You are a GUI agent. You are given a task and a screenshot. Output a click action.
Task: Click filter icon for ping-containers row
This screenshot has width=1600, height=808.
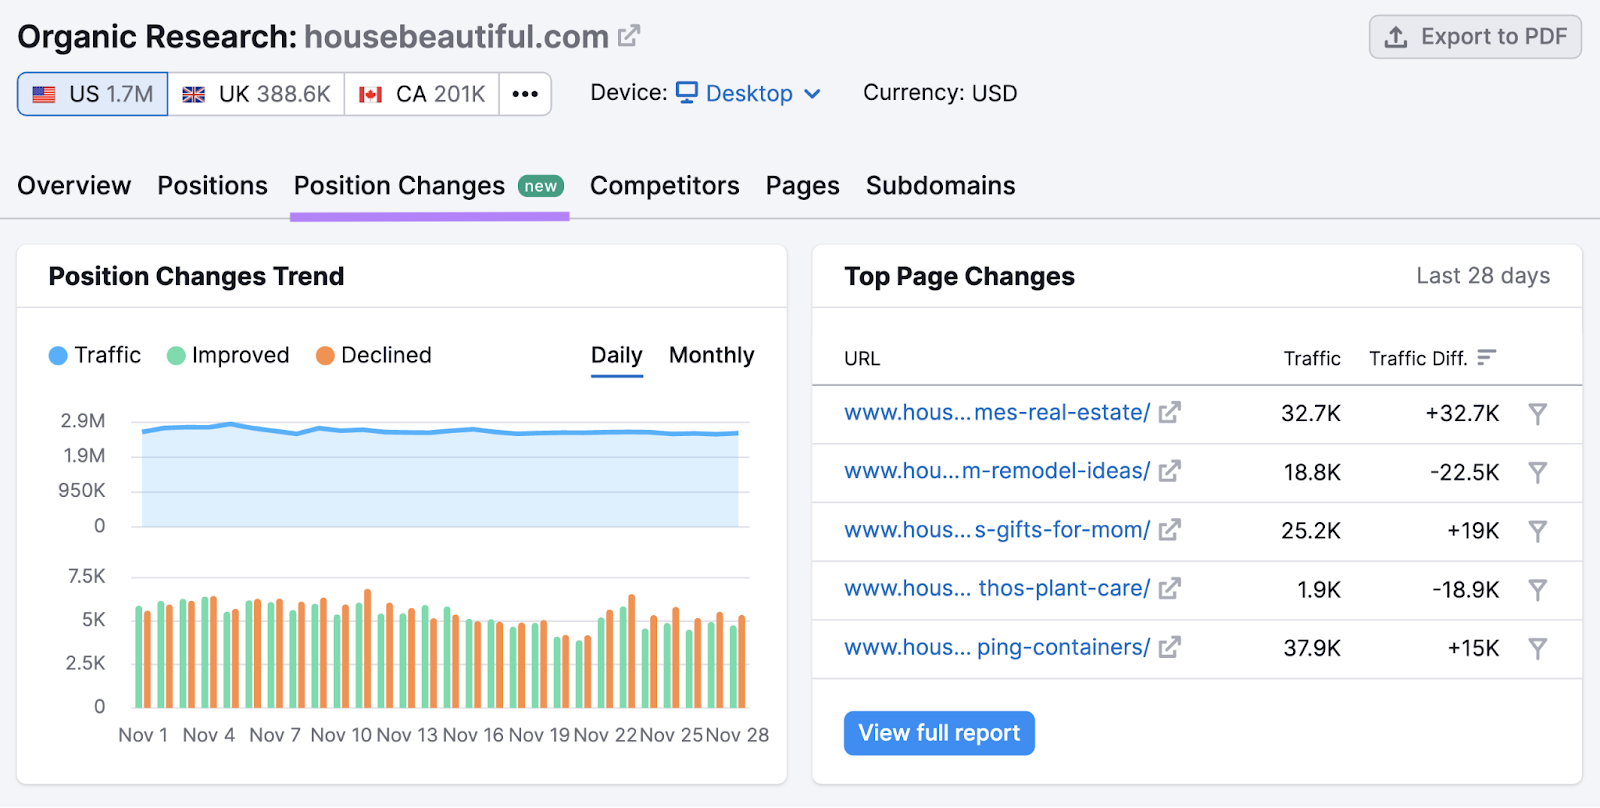(1537, 649)
